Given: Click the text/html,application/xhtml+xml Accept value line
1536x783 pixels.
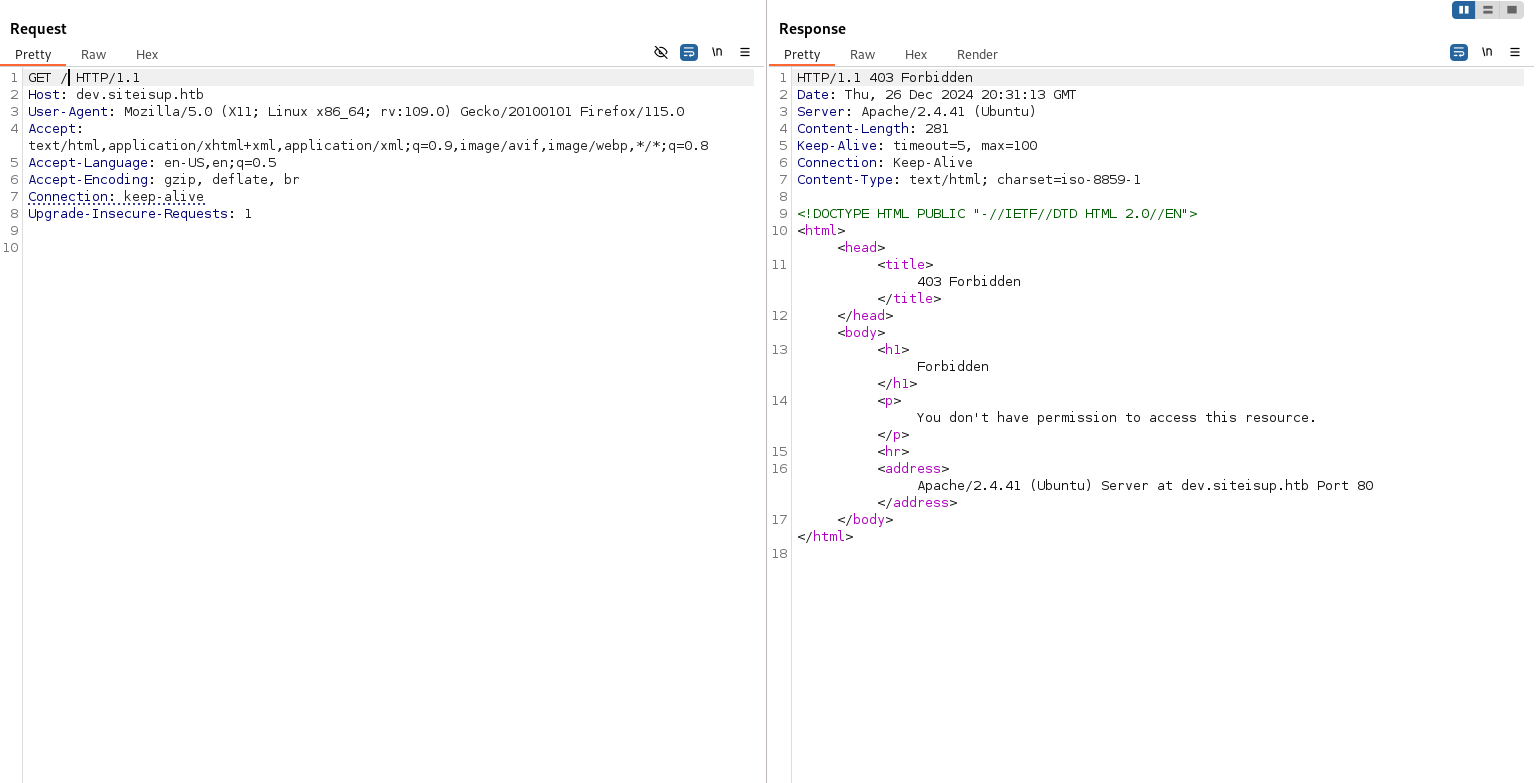Looking at the screenshot, I should (x=368, y=145).
